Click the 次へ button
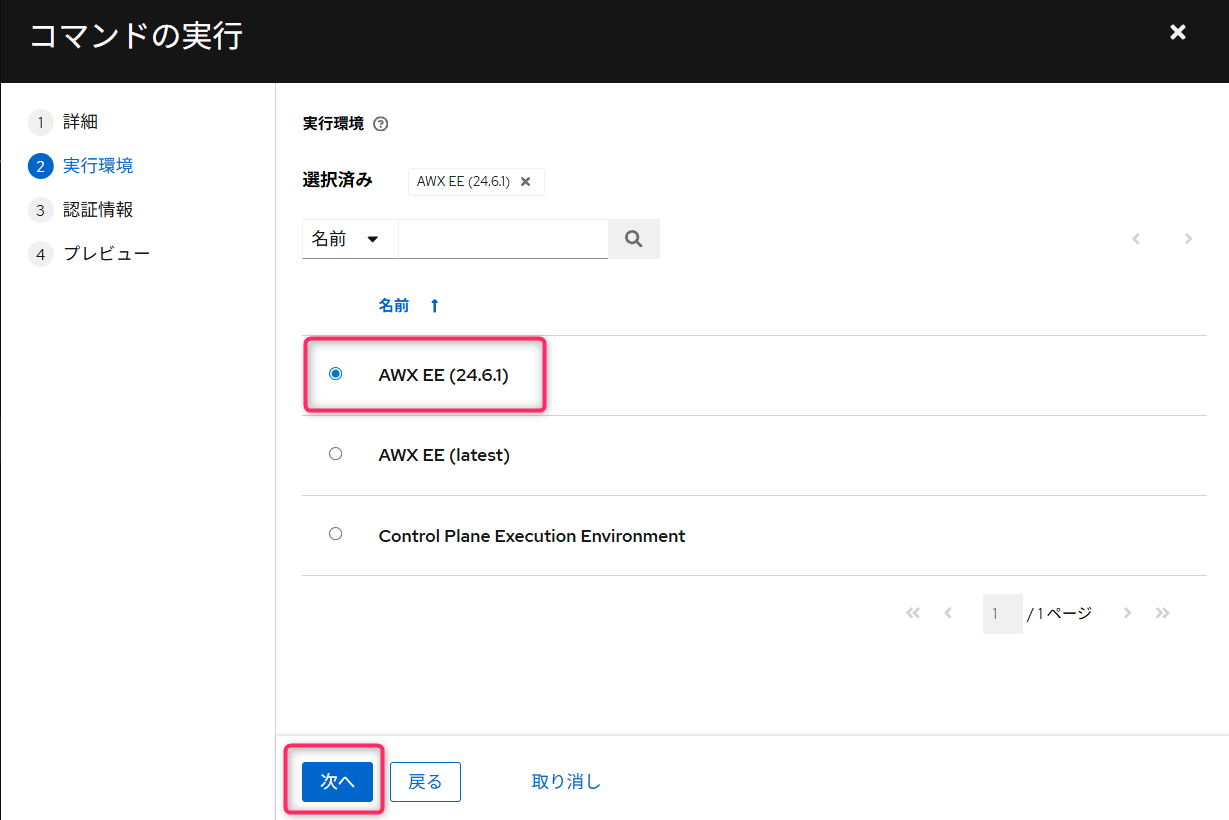The height and width of the screenshot is (820, 1229). 337,782
